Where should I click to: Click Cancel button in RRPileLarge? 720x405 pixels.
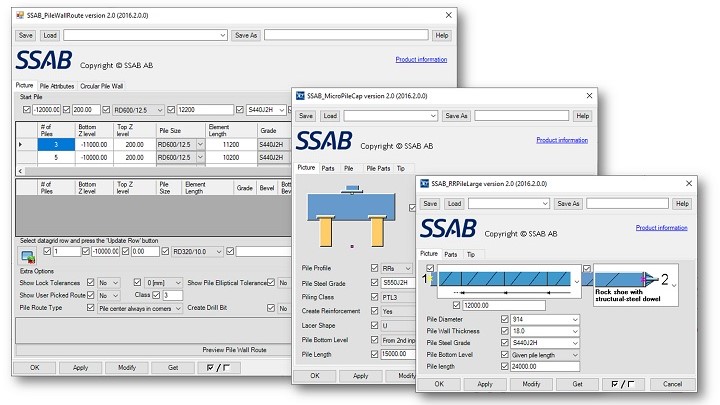tap(672, 384)
